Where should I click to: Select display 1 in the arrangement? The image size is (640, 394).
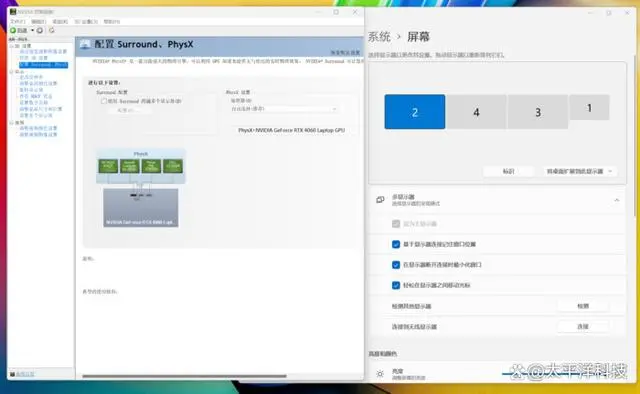point(589,107)
